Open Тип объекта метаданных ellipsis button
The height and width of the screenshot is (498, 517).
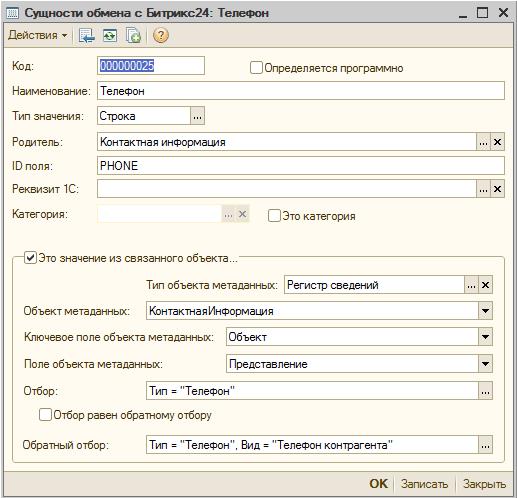[471, 285]
